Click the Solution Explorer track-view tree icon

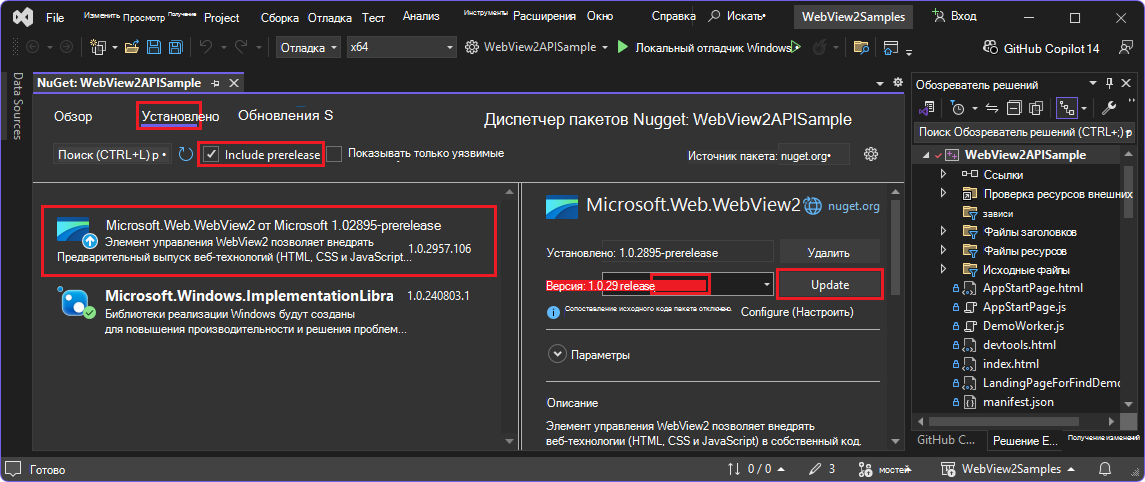(x=1067, y=109)
